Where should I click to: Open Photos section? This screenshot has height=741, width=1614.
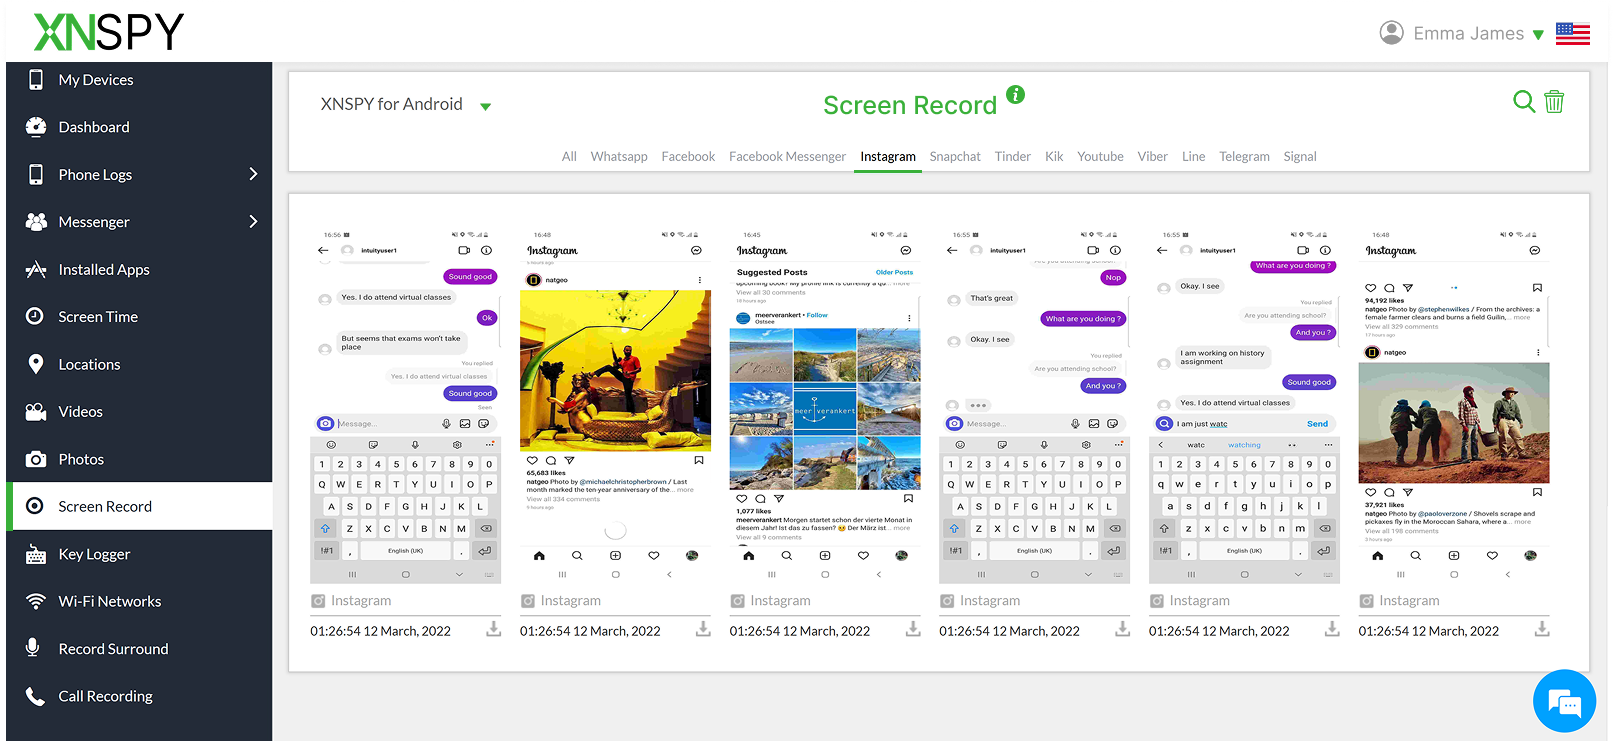139,460
